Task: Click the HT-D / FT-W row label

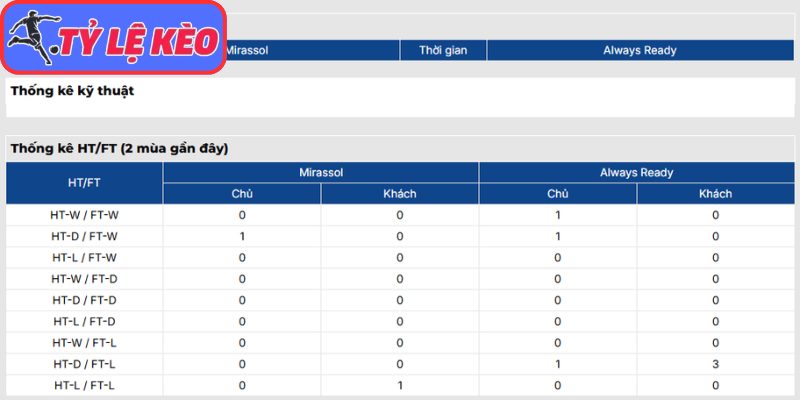Action: point(84,236)
